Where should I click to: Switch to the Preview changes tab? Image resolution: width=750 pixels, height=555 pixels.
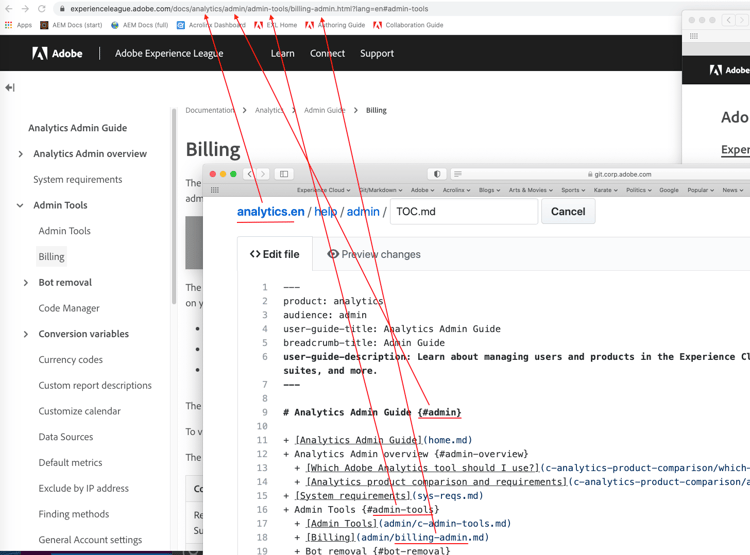click(x=374, y=254)
